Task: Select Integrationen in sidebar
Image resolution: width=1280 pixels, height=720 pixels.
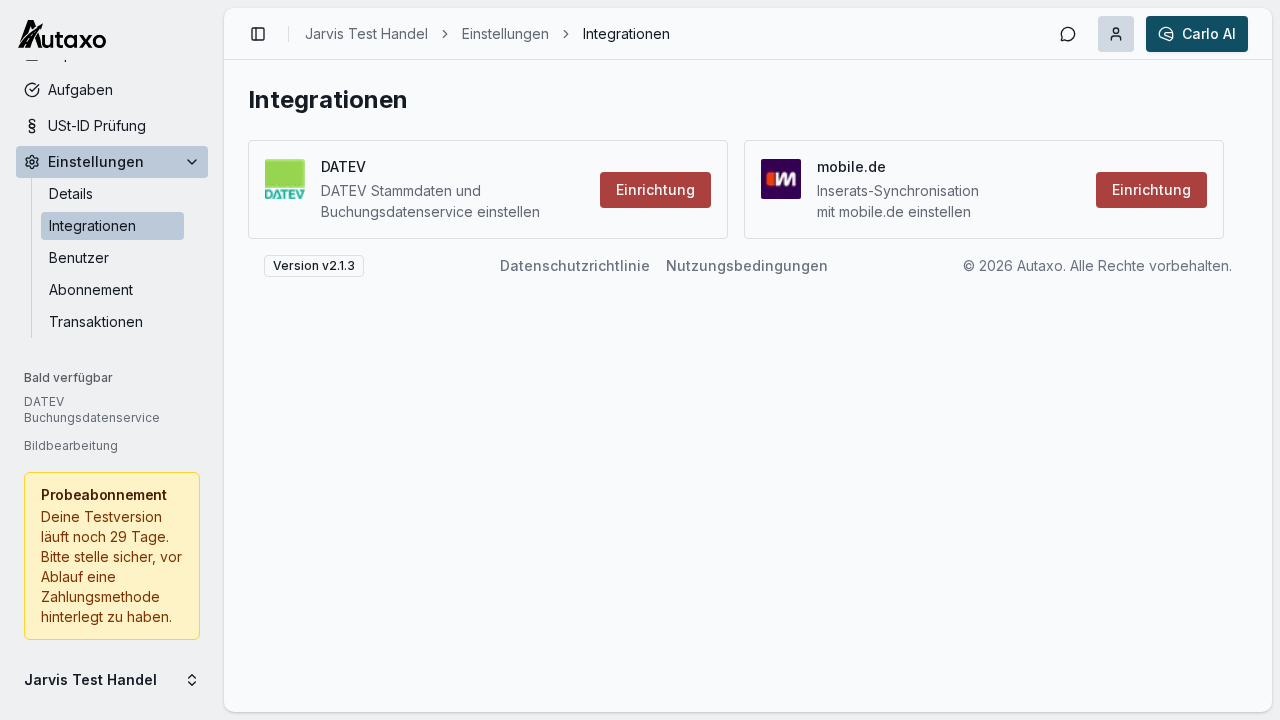Action: pos(112,226)
